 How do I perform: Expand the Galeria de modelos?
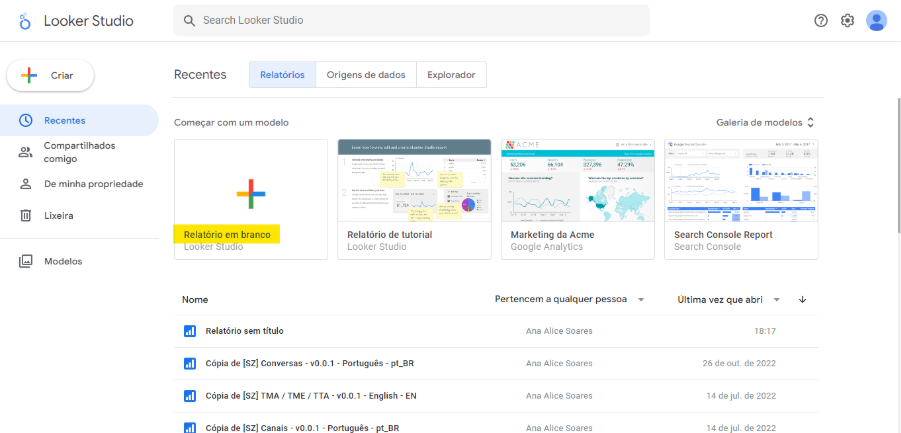pyautogui.click(x=765, y=122)
